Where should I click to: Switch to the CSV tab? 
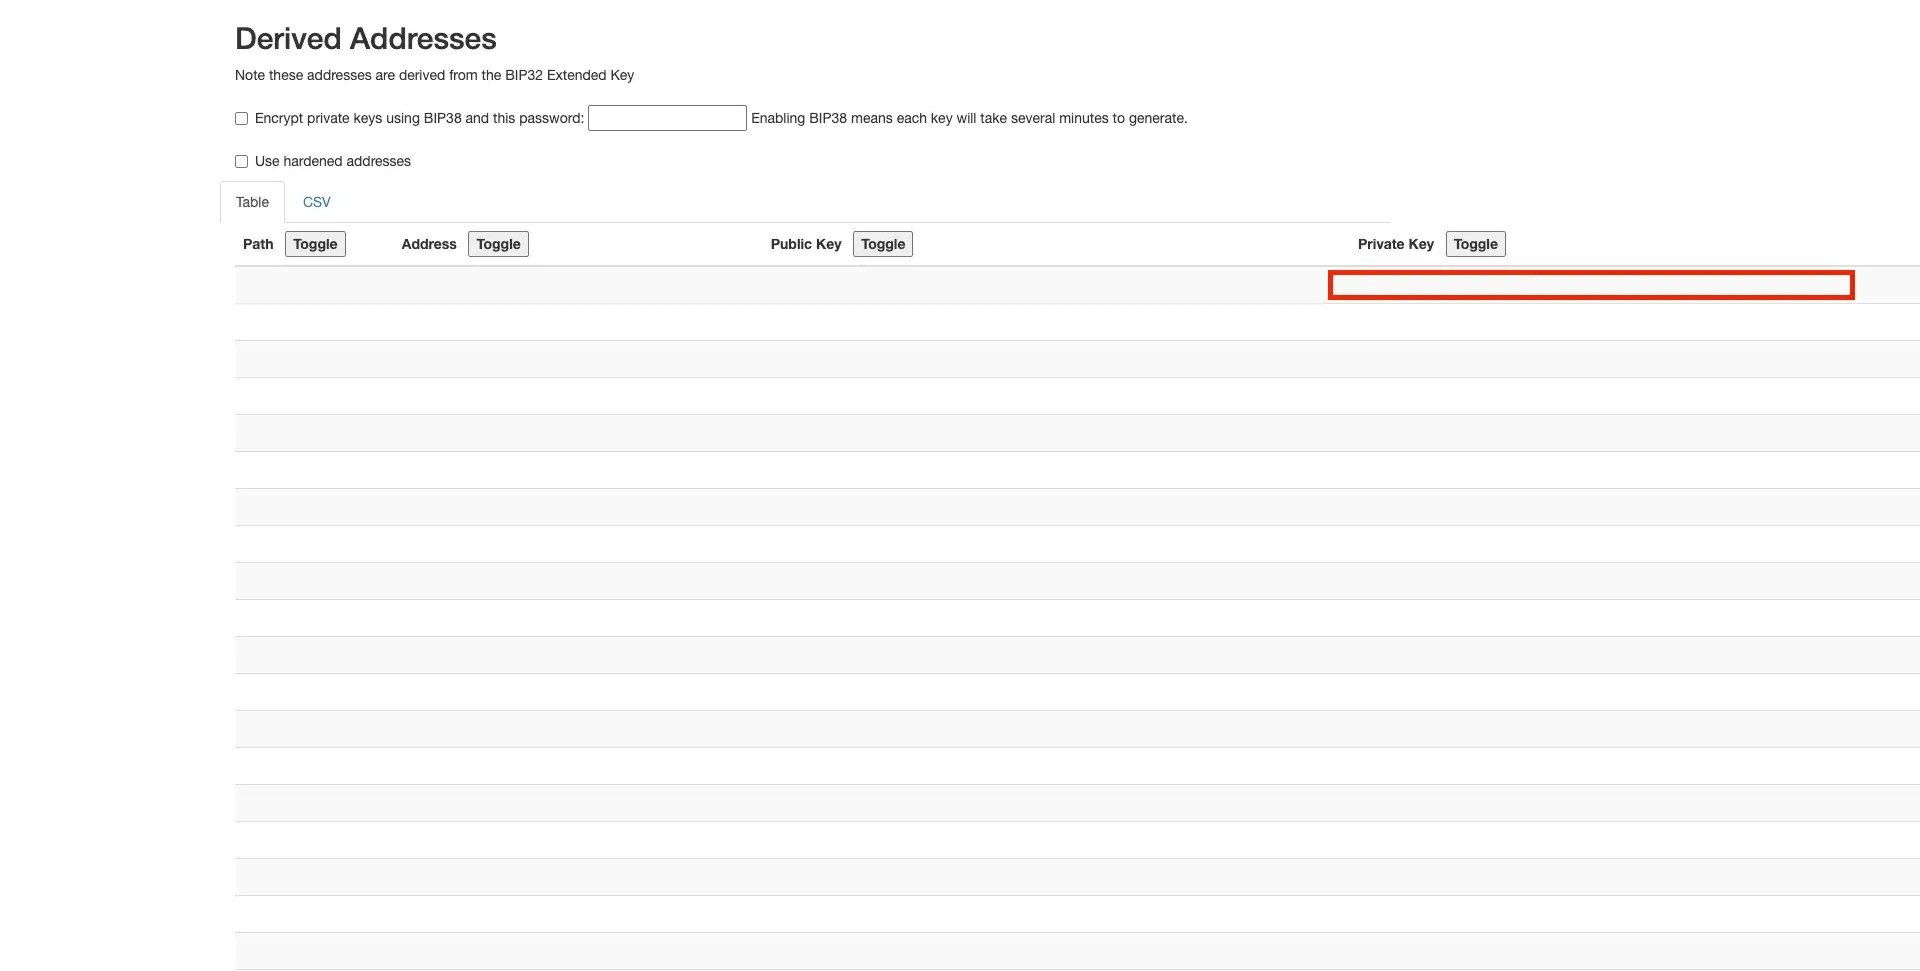pos(316,201)
